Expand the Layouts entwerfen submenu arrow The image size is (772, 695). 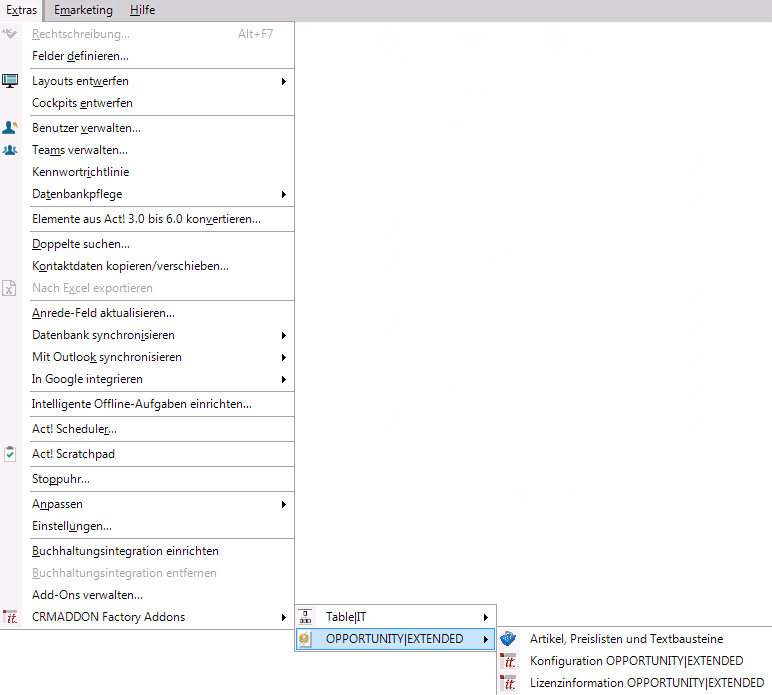click(x=284, y=81)
